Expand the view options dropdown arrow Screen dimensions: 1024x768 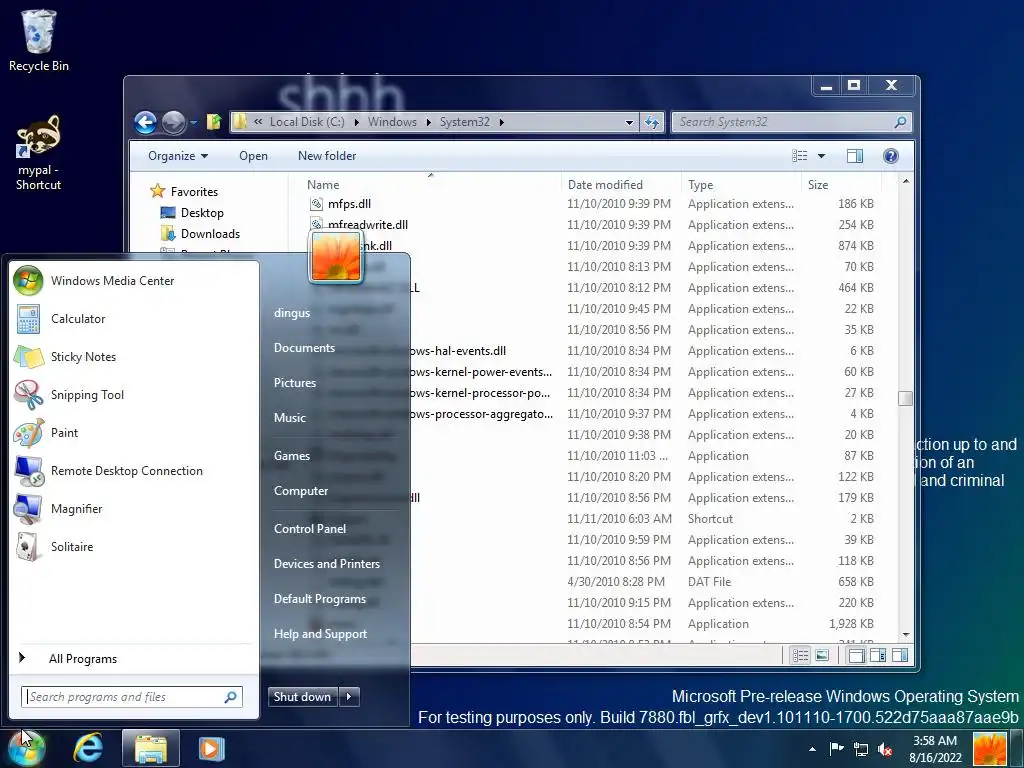822,155
